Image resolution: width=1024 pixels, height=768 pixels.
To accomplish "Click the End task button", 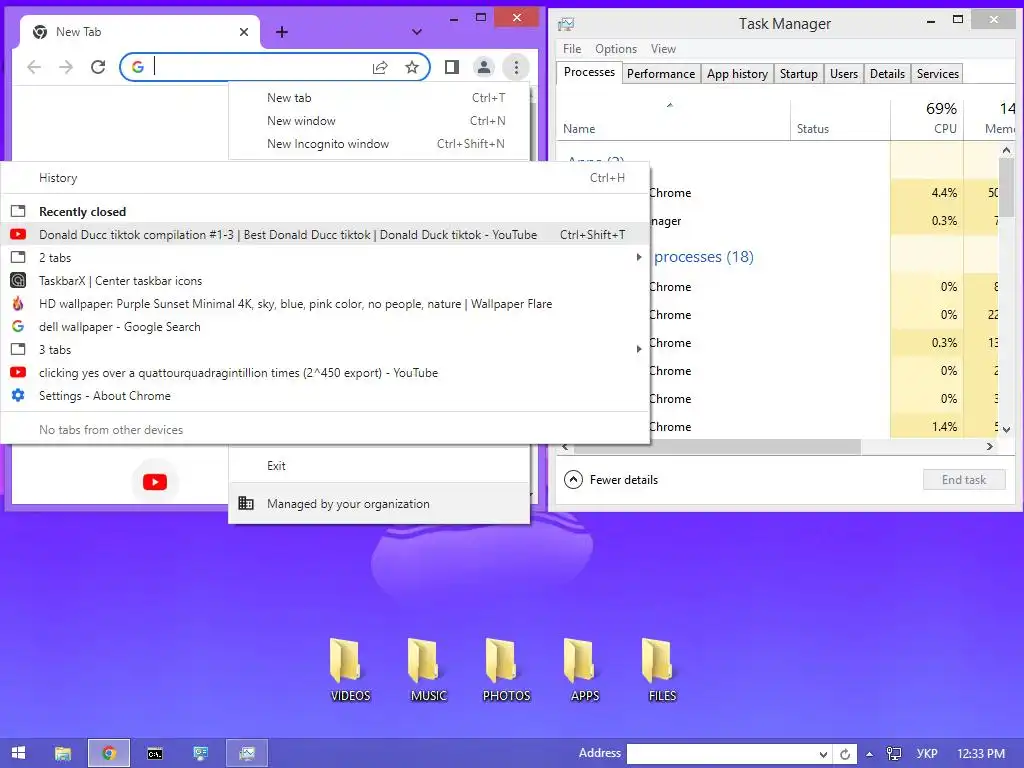I will click(x=964, y=480).
